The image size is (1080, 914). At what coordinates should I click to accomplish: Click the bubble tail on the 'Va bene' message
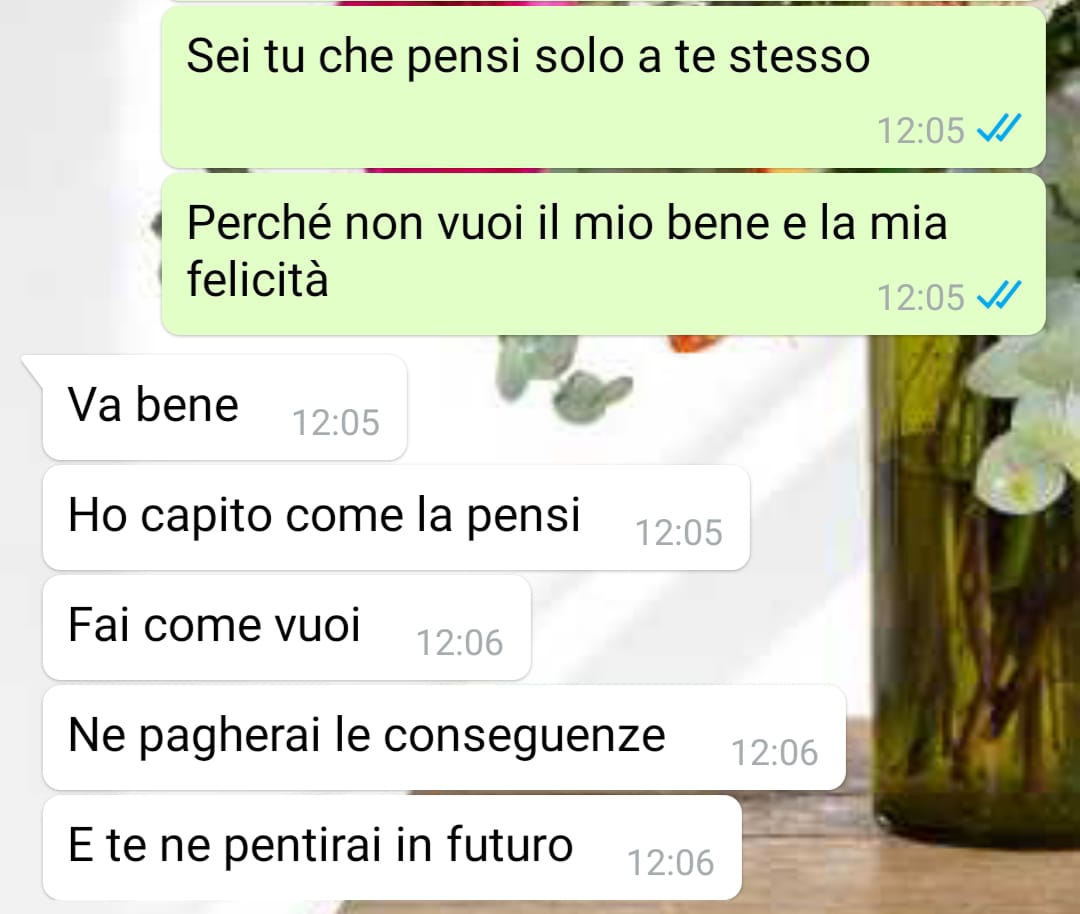33,368
